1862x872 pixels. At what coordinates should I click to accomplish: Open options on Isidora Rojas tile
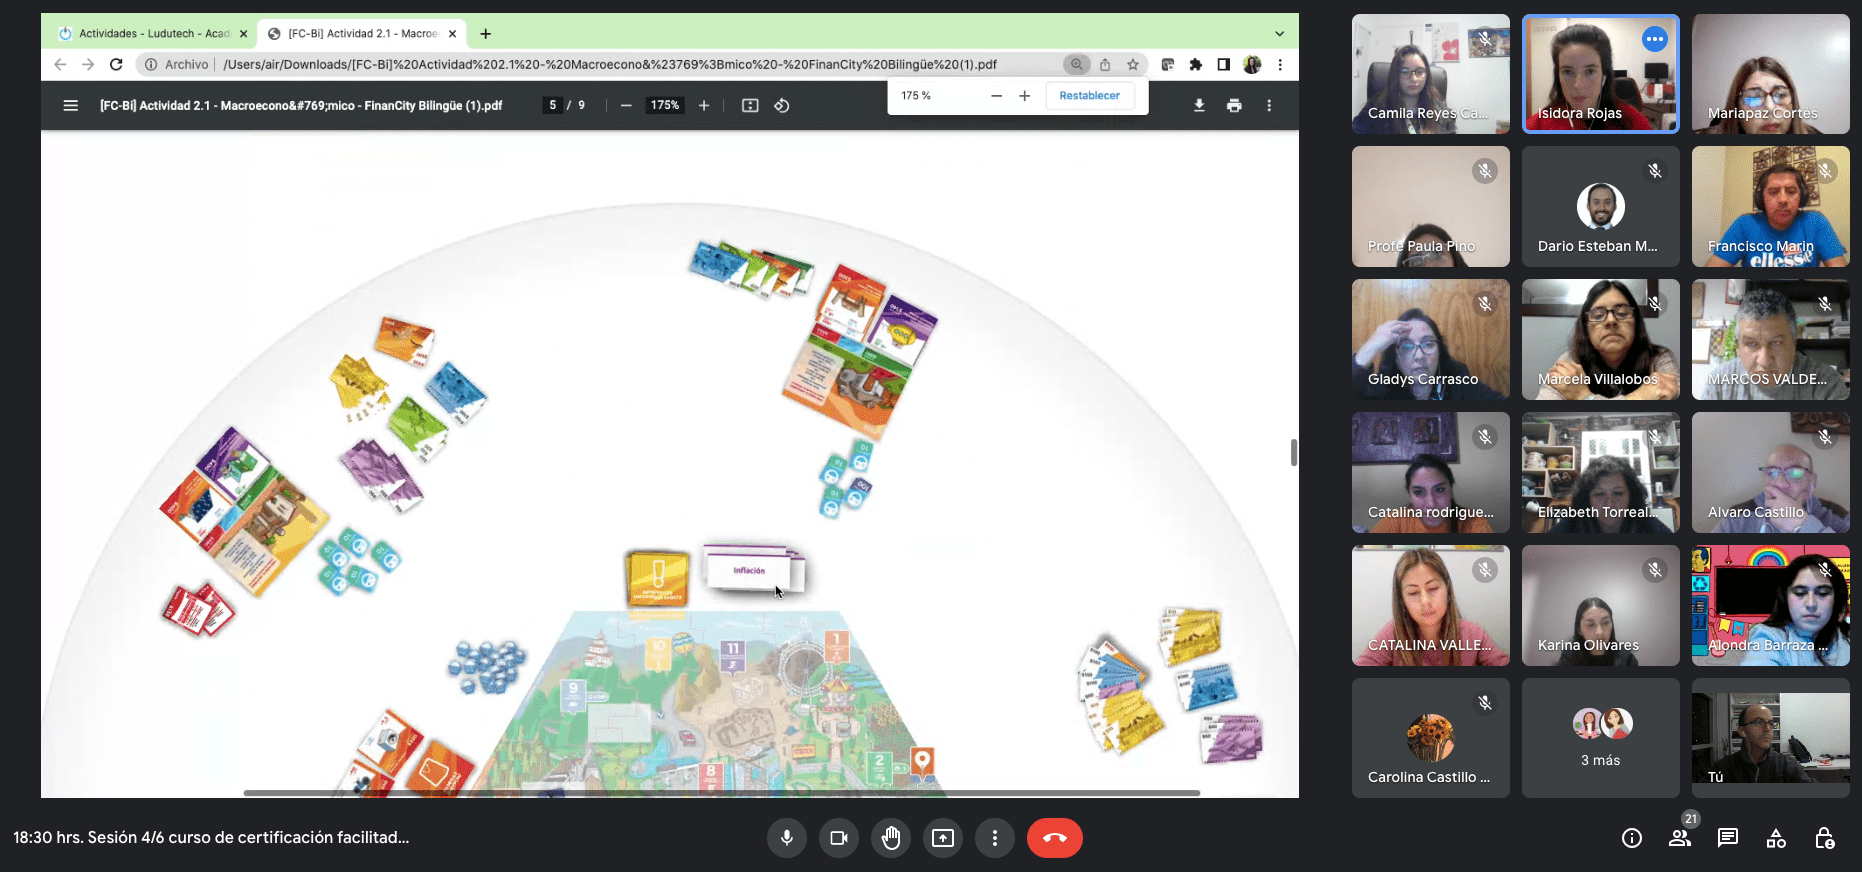tap(1655, 39)
